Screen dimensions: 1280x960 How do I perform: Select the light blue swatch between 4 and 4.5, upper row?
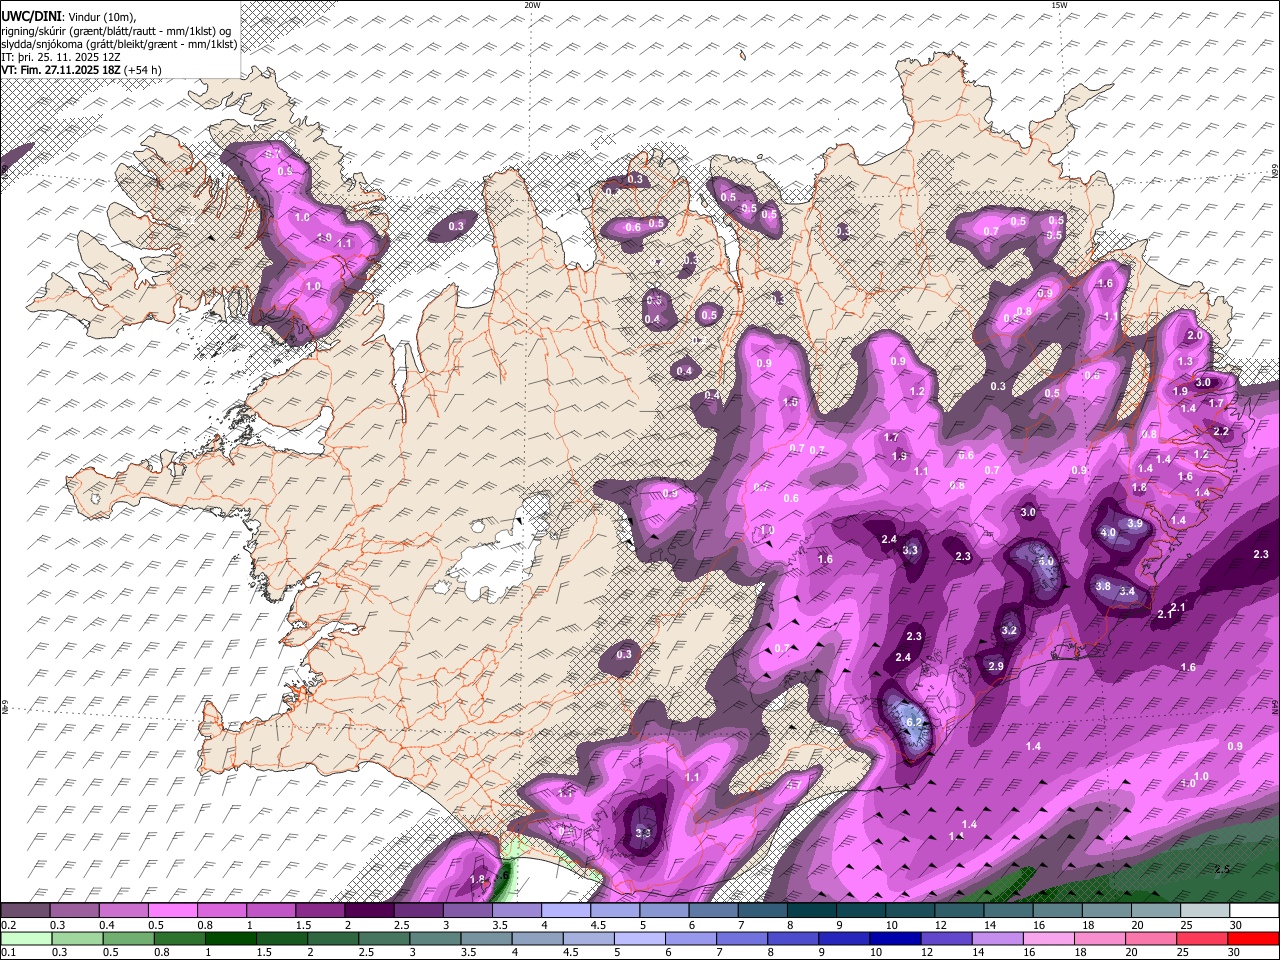coord(566,911)
